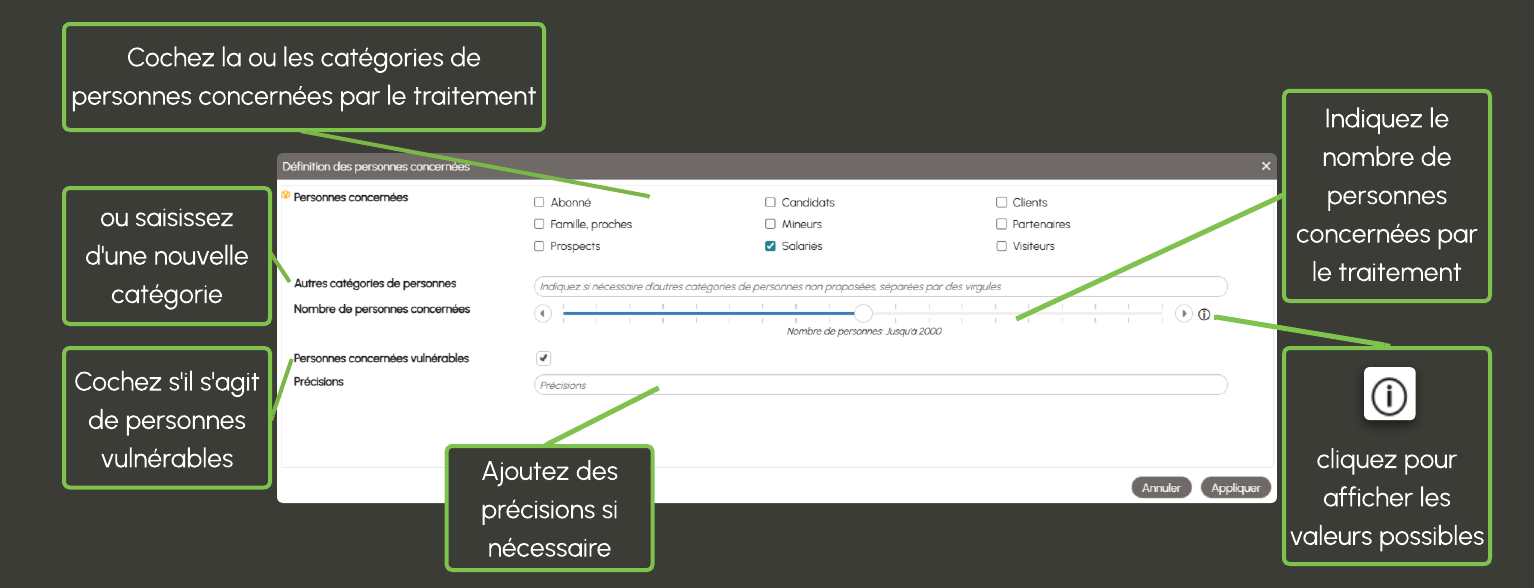This screenshot has width=1534, height=588.
Task: Check the Visiteurs category
Action: point(1002,246)
